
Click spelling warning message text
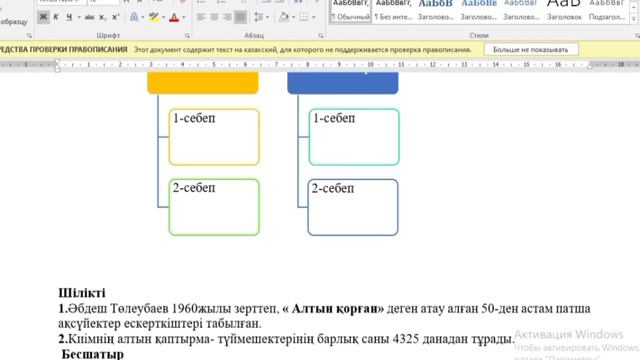tap(302, 50)
